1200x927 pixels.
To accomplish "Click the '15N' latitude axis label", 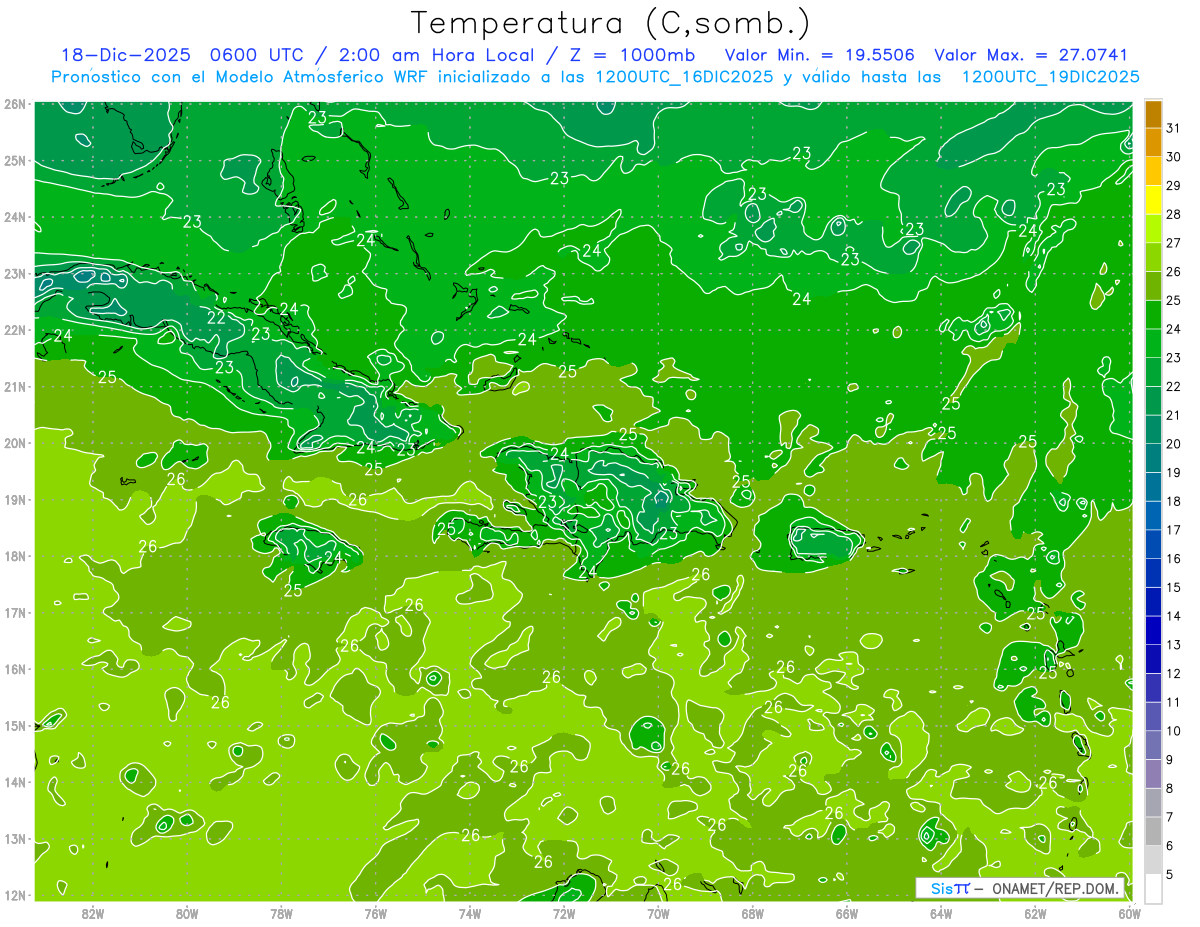I will 15,726.
